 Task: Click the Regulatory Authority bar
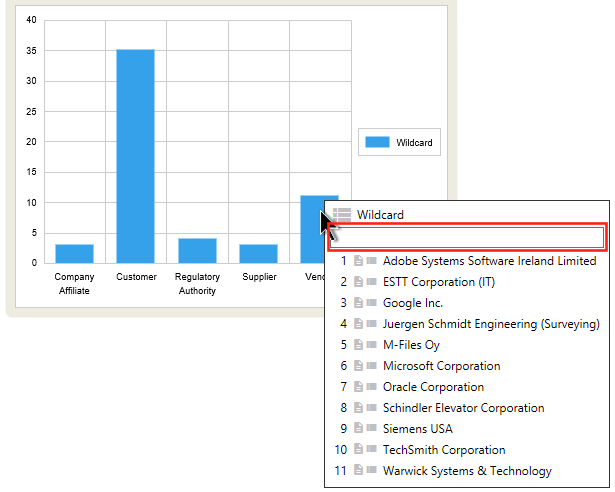197,250
